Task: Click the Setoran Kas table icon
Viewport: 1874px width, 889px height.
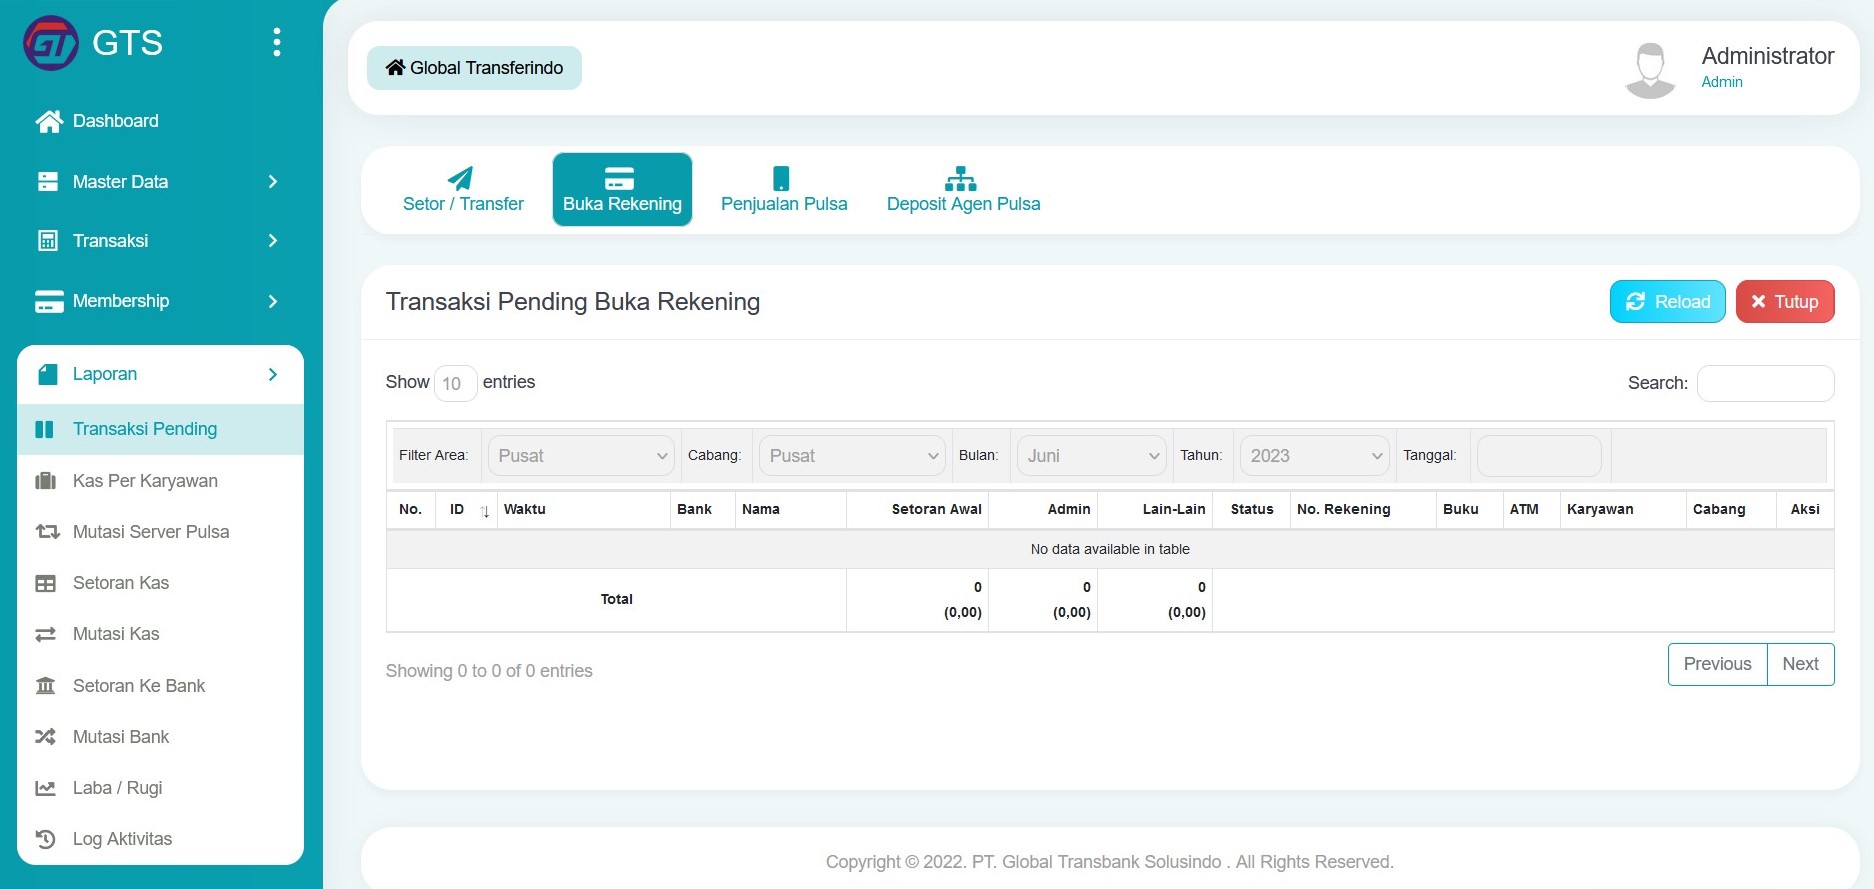Action: [x=46, y=583]
